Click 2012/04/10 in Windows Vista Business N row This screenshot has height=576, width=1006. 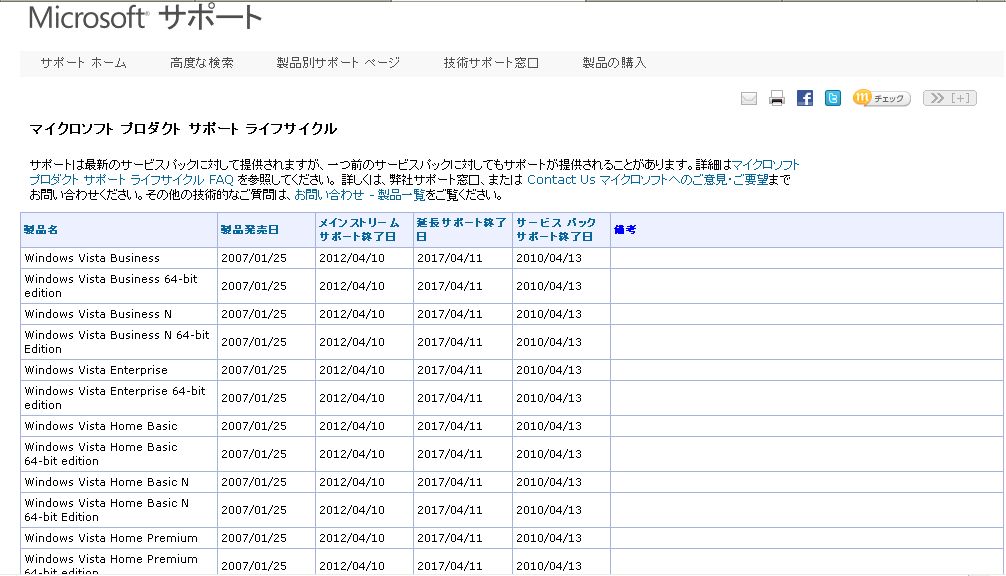[352, 314]
